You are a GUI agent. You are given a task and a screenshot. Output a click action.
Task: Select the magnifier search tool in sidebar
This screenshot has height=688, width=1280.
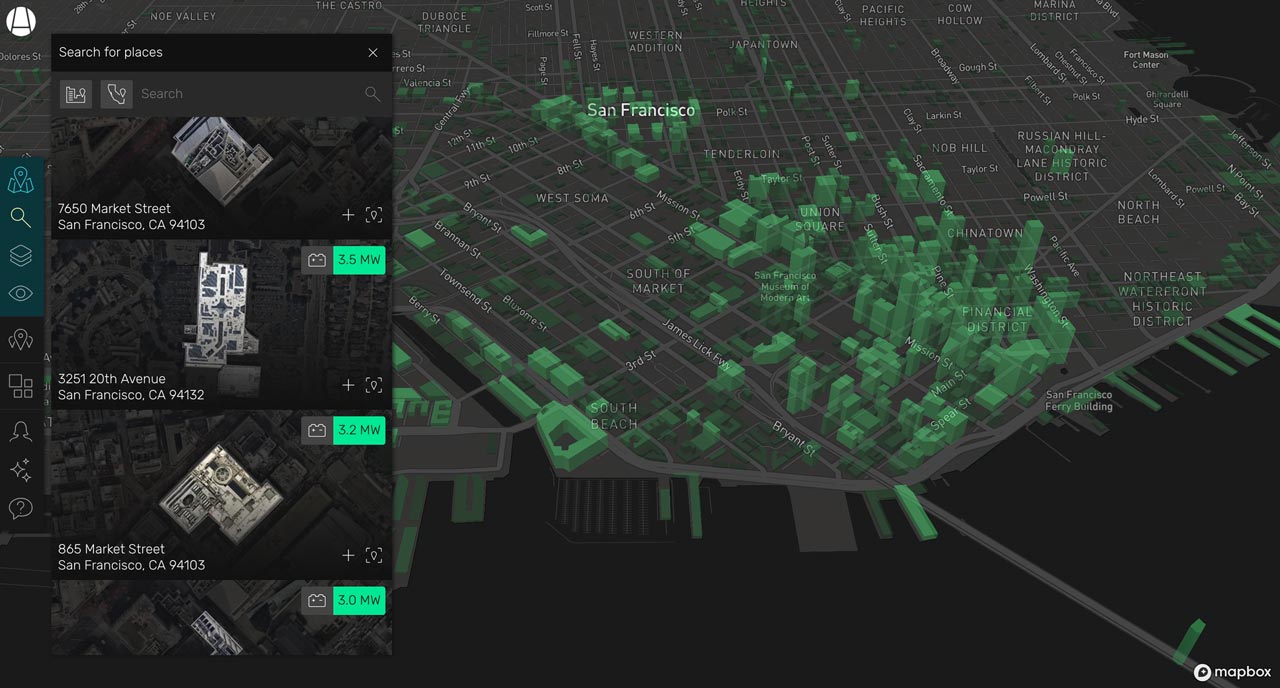click(21, 217)
